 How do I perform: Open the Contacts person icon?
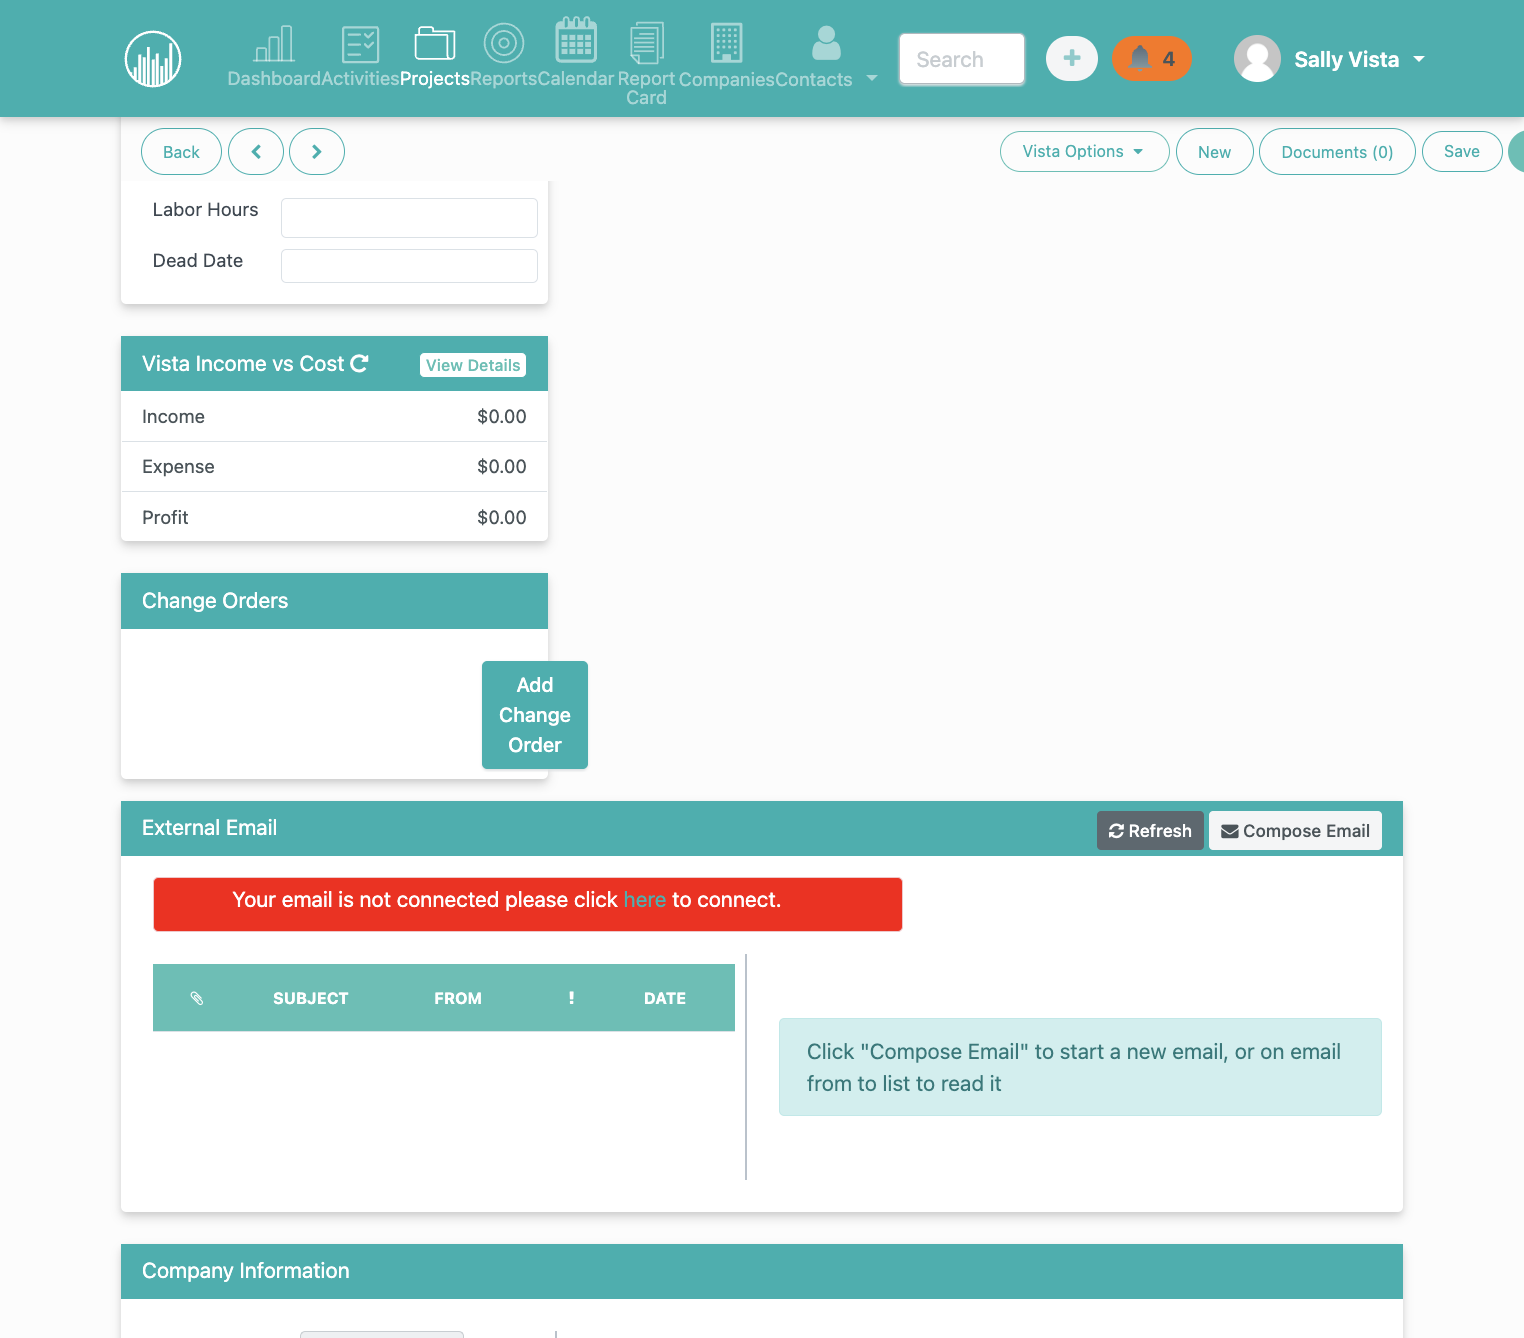826,43
